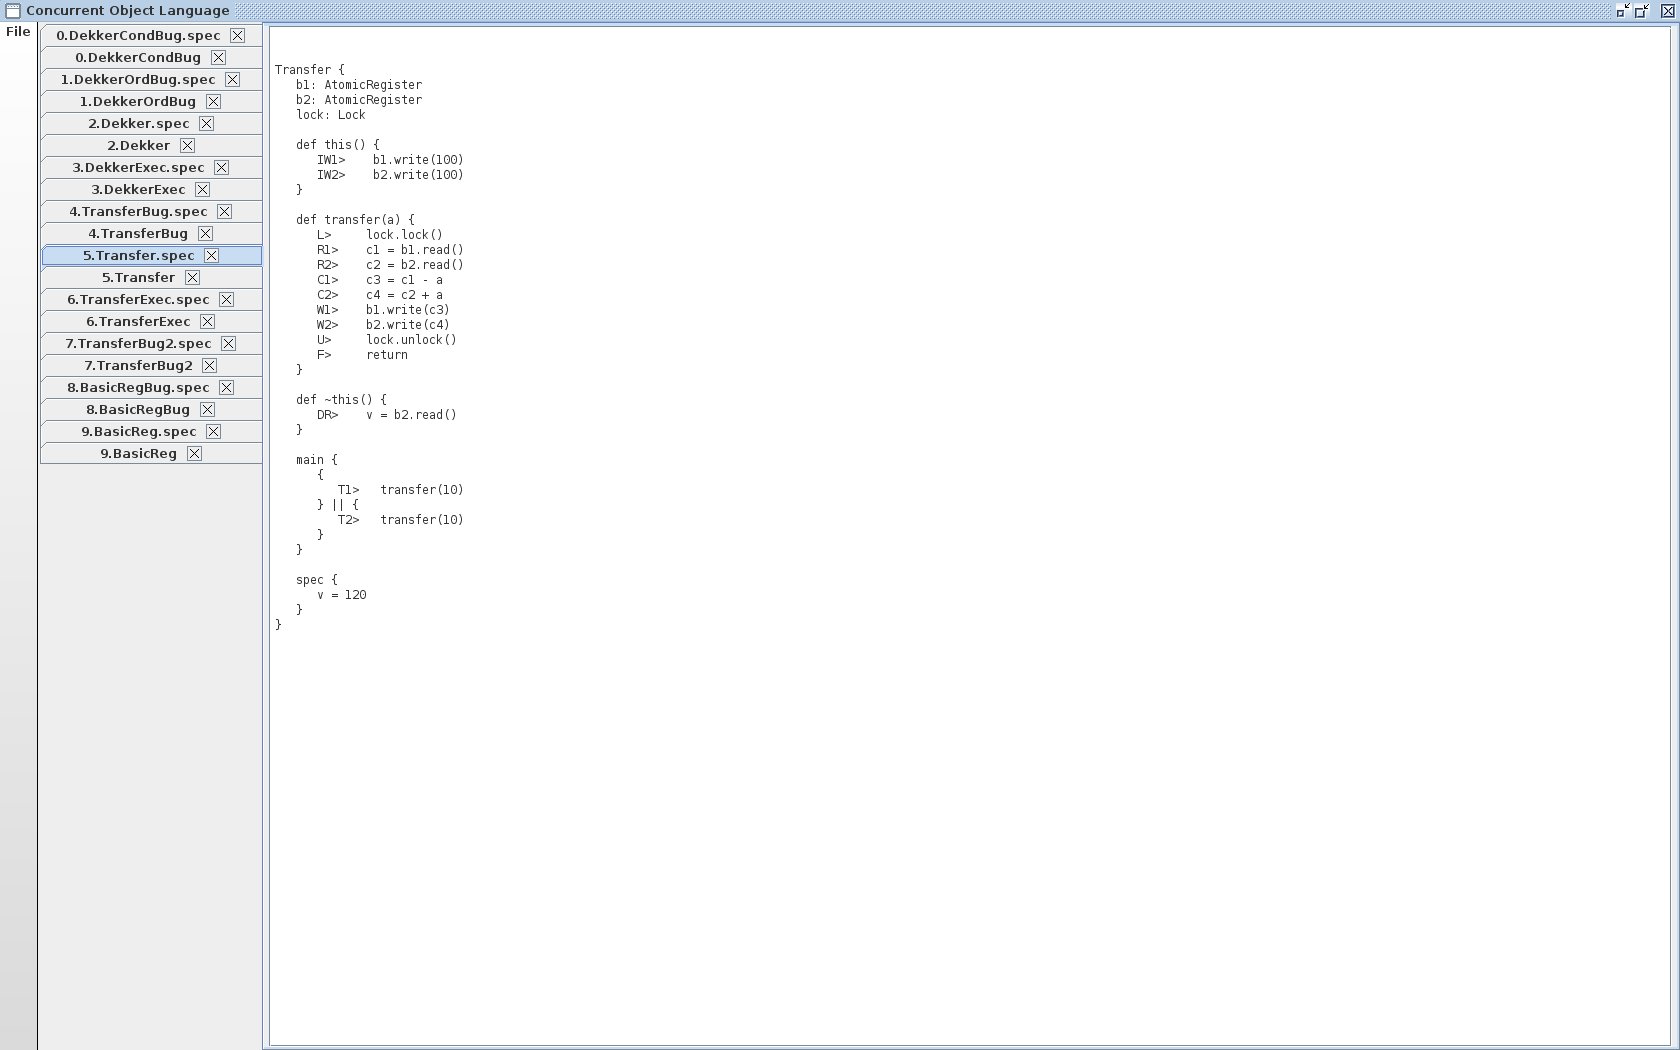This screenshot has height=1050, width=1680.
Task: Close the 6.TransferExec tab
Action: point(207,321)
